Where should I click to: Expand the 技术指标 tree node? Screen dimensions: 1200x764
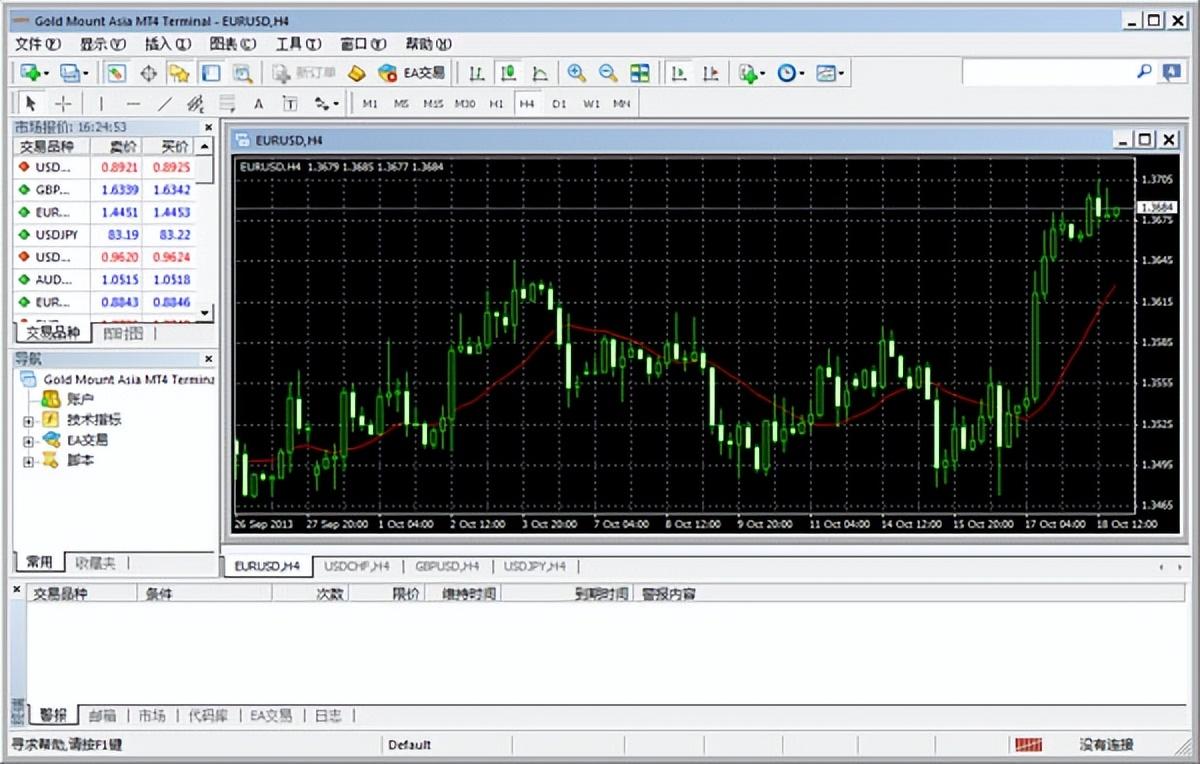pos(28,420)
